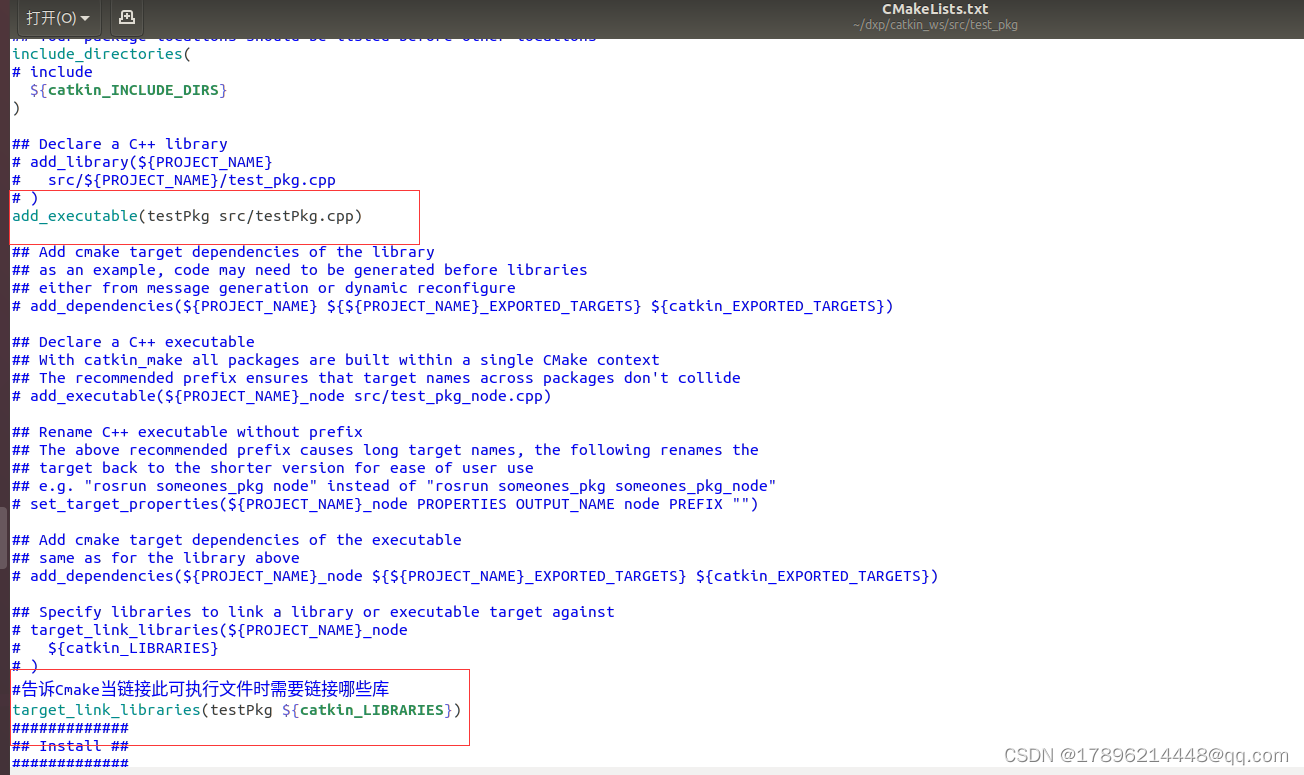Click "The above recommended prefix causes" comment line
Screen dimensions: 1304x775
(385, 450)
